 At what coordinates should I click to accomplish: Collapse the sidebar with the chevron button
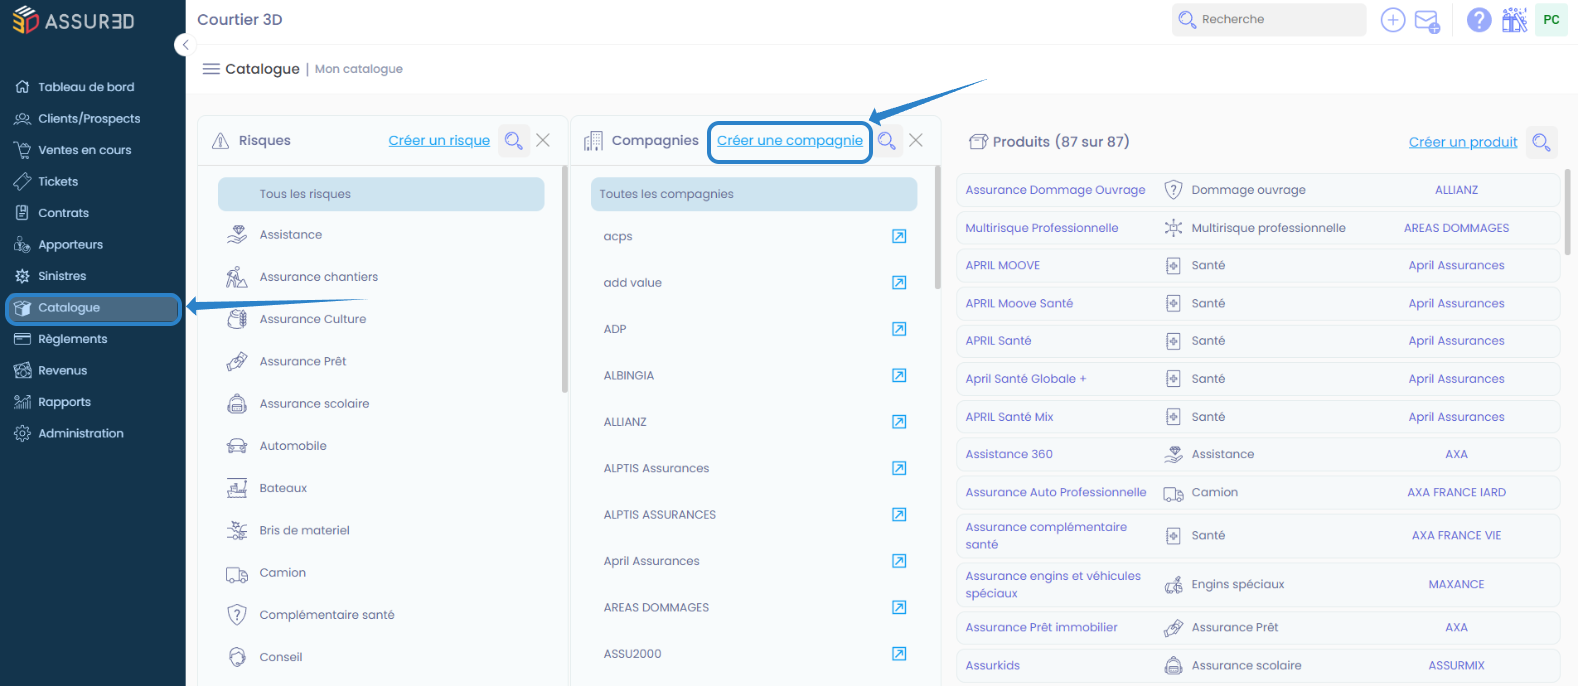pyautogui.click(x=184, y=45)
